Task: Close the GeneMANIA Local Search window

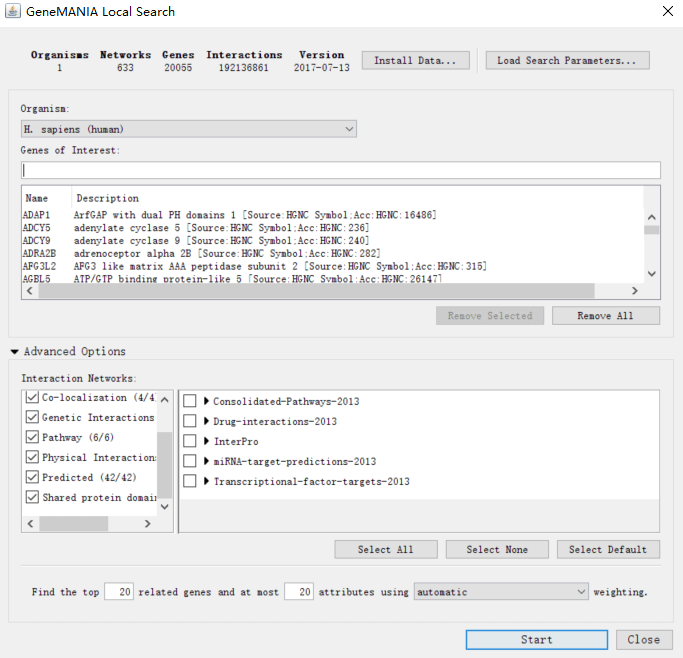Action: coord(667,11)
